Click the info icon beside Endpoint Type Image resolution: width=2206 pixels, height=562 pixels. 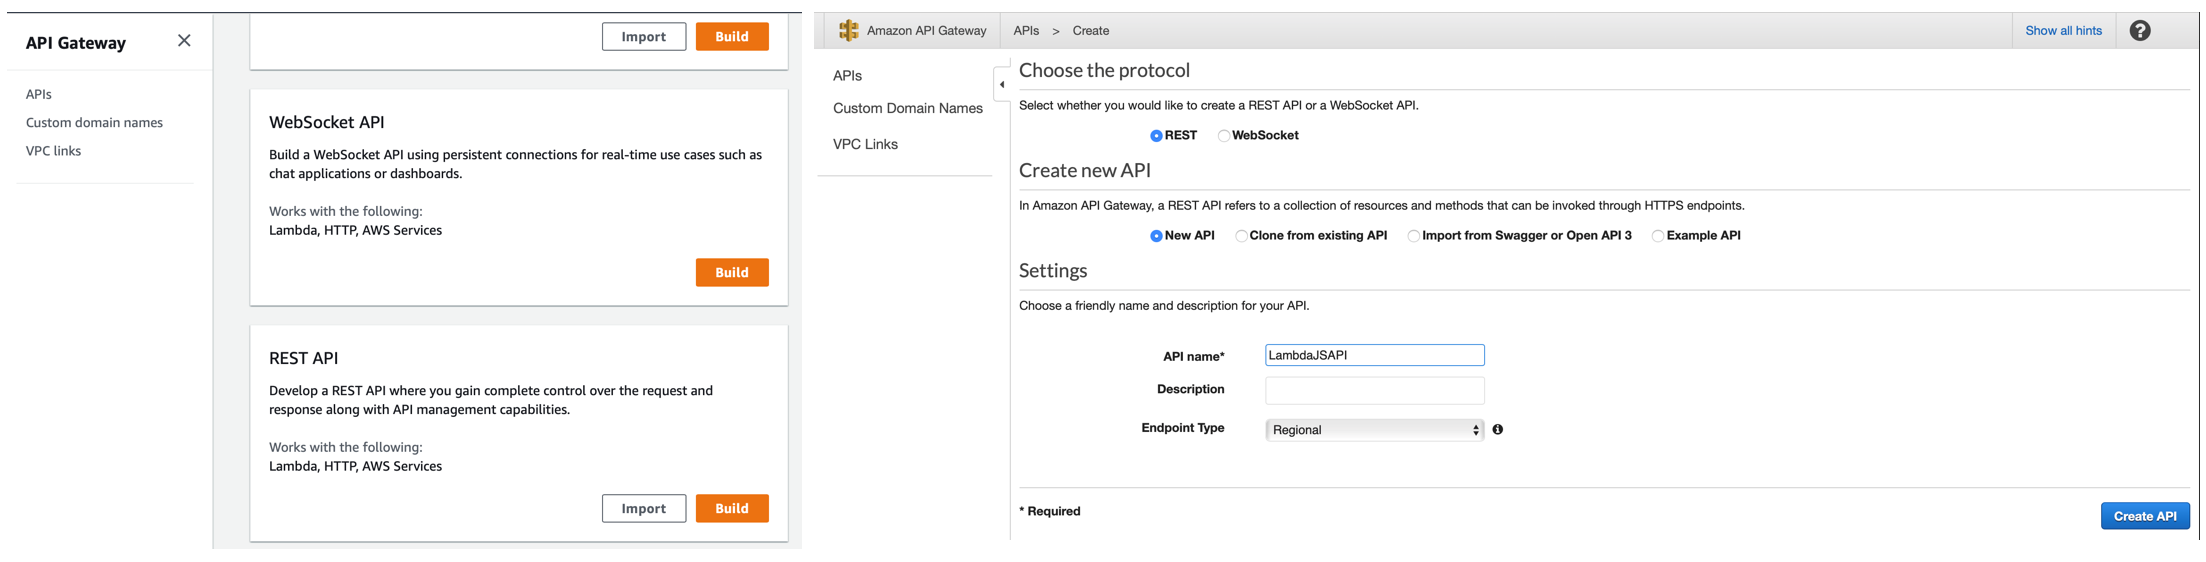point(1497,430)
